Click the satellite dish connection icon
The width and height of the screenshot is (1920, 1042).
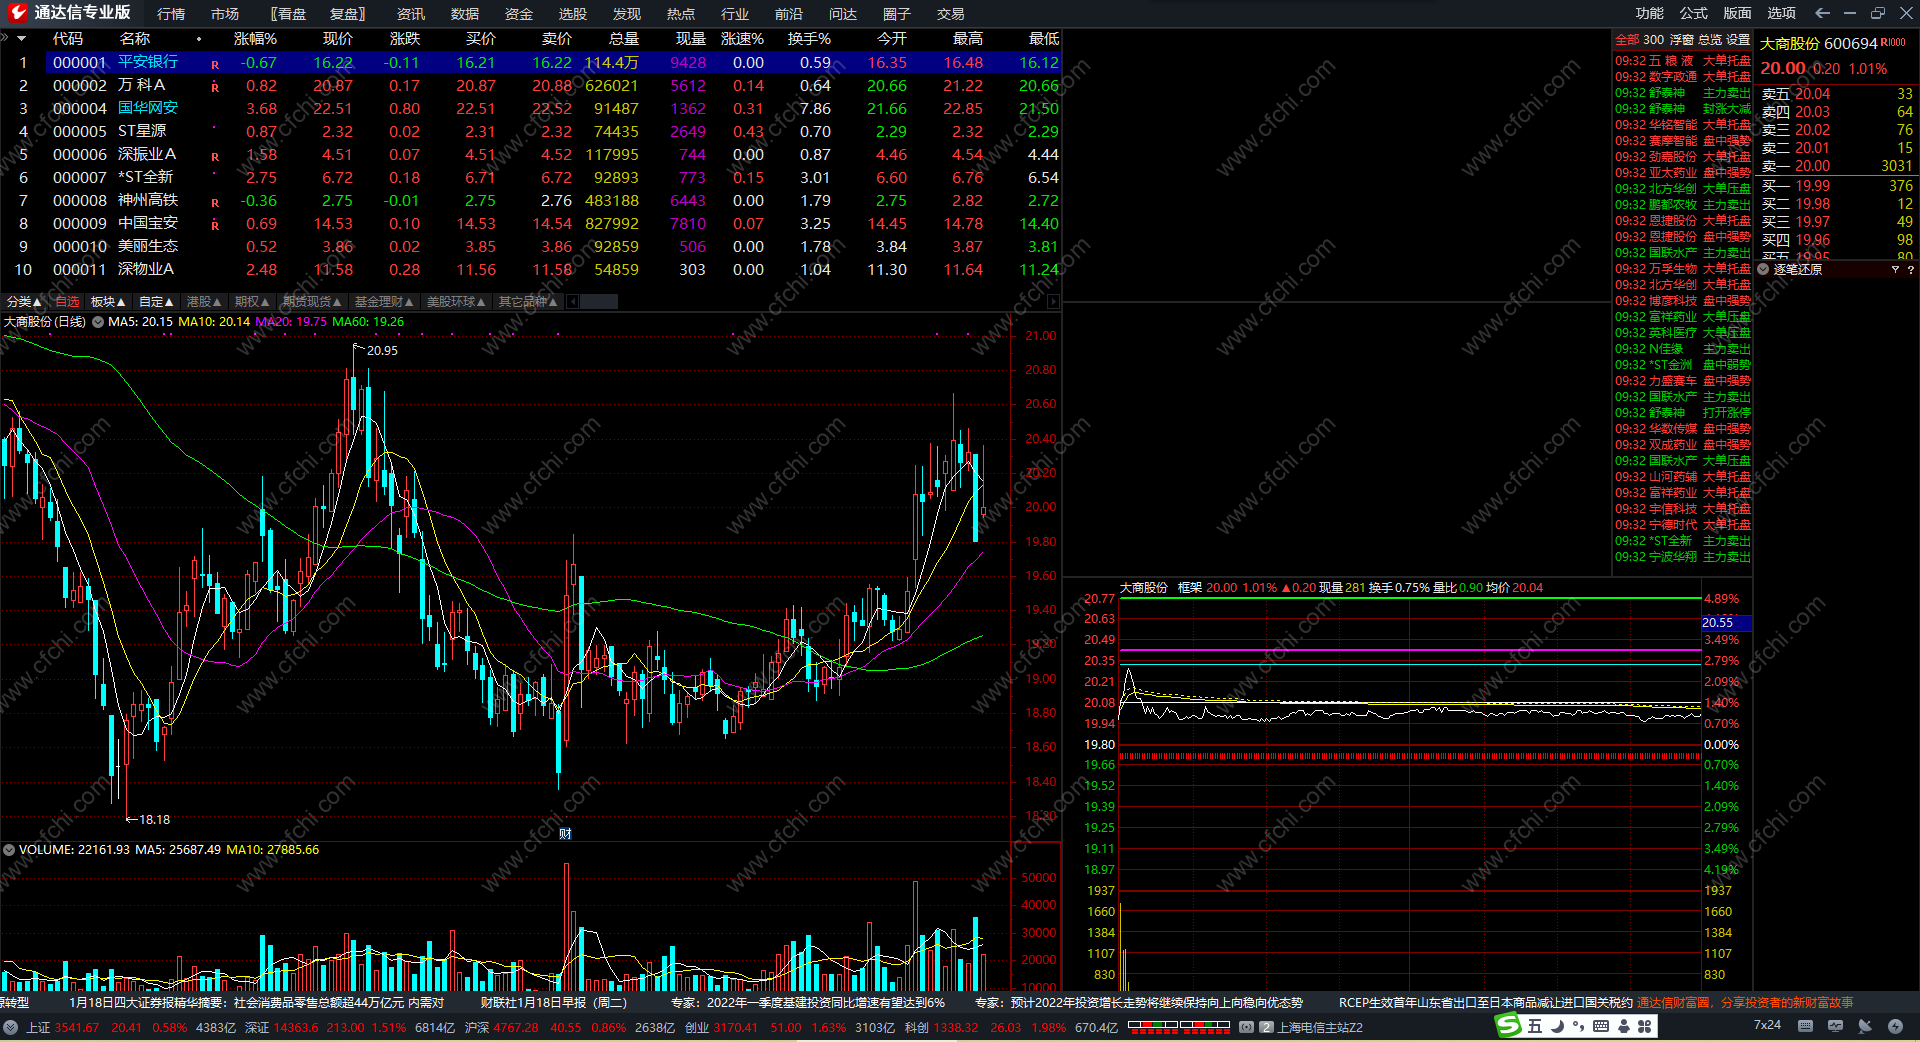pos(1865,1026)
